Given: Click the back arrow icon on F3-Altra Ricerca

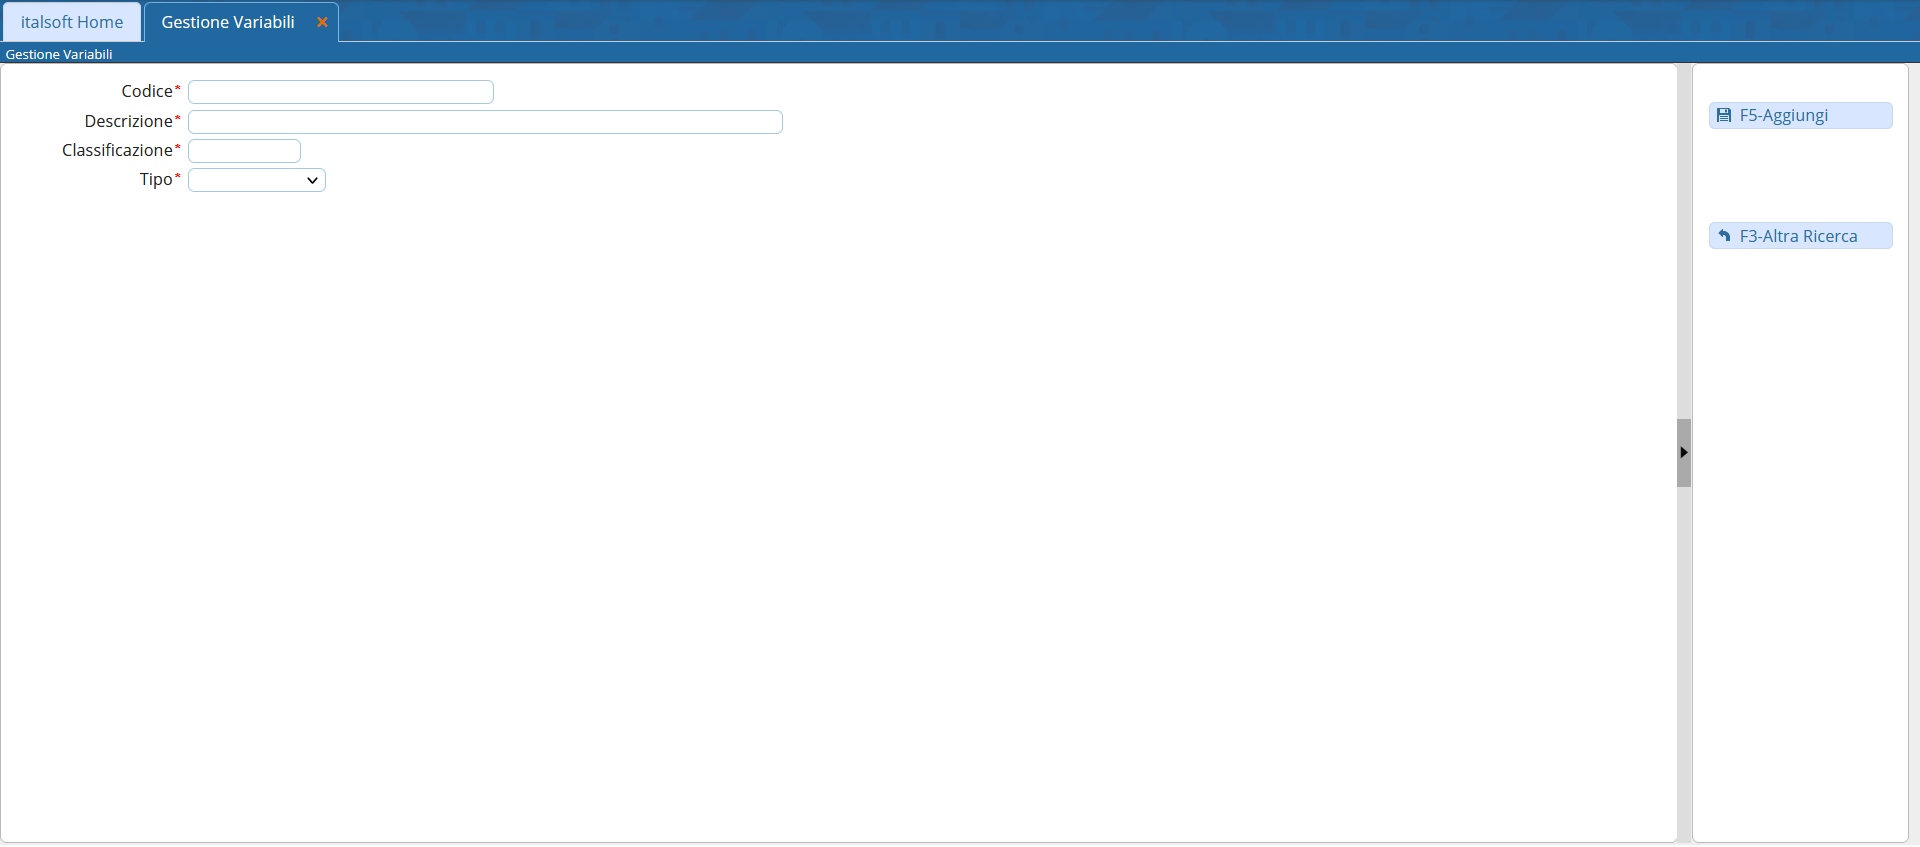Looking at the screenshot, I should tap(1724, 236).
